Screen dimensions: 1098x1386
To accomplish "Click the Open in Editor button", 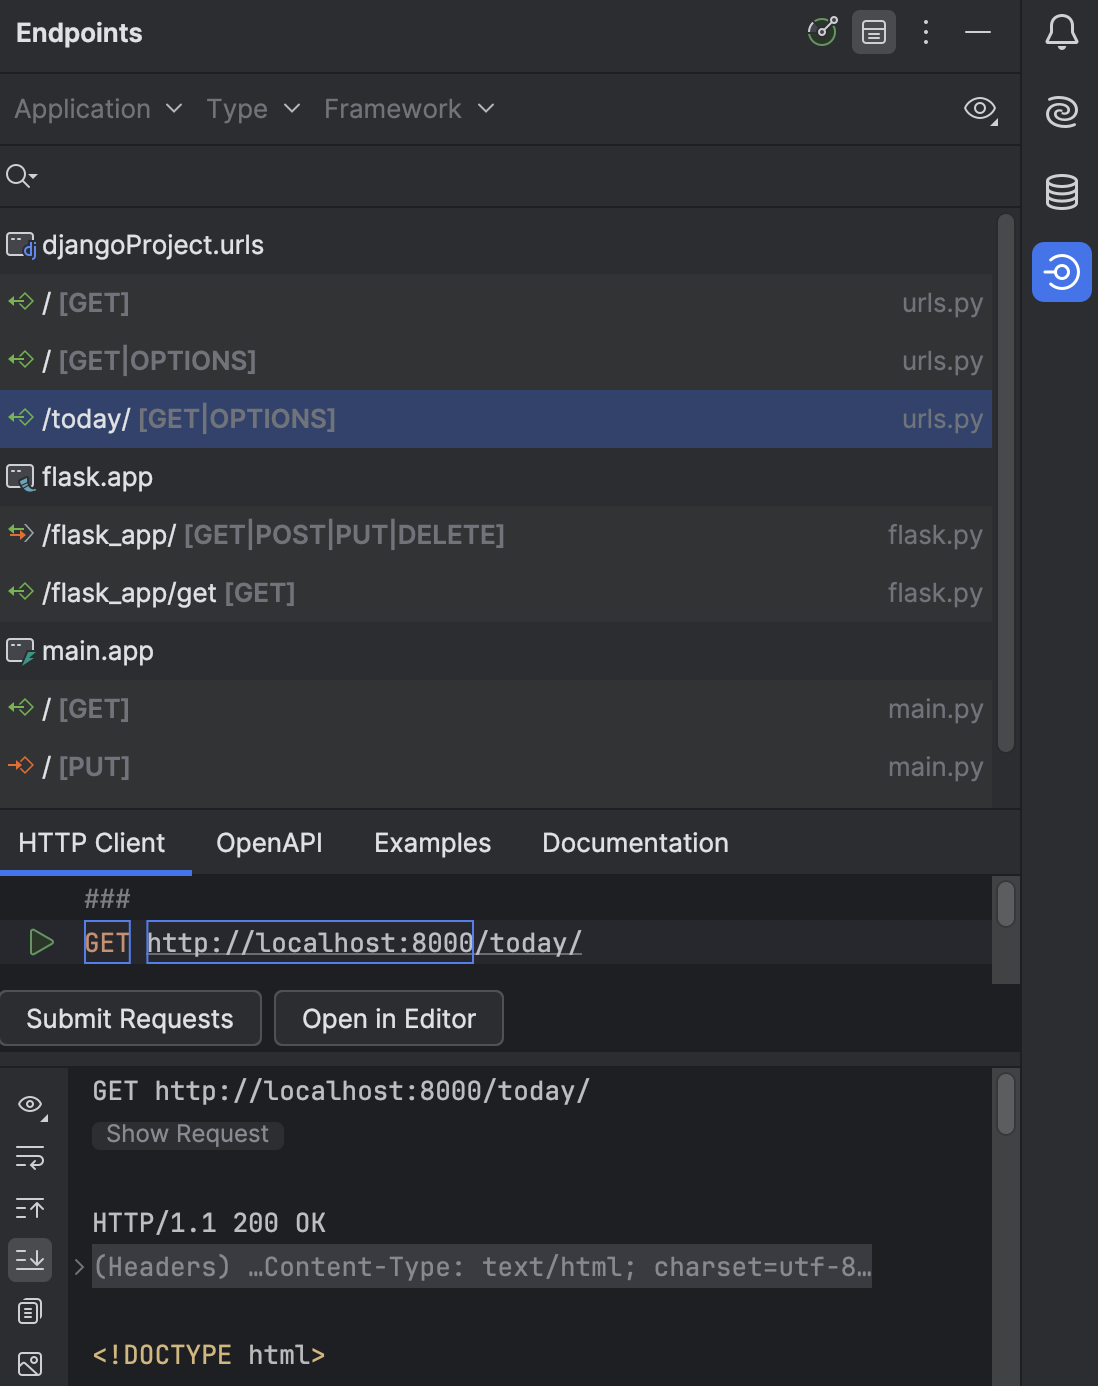I will 389,1018.
